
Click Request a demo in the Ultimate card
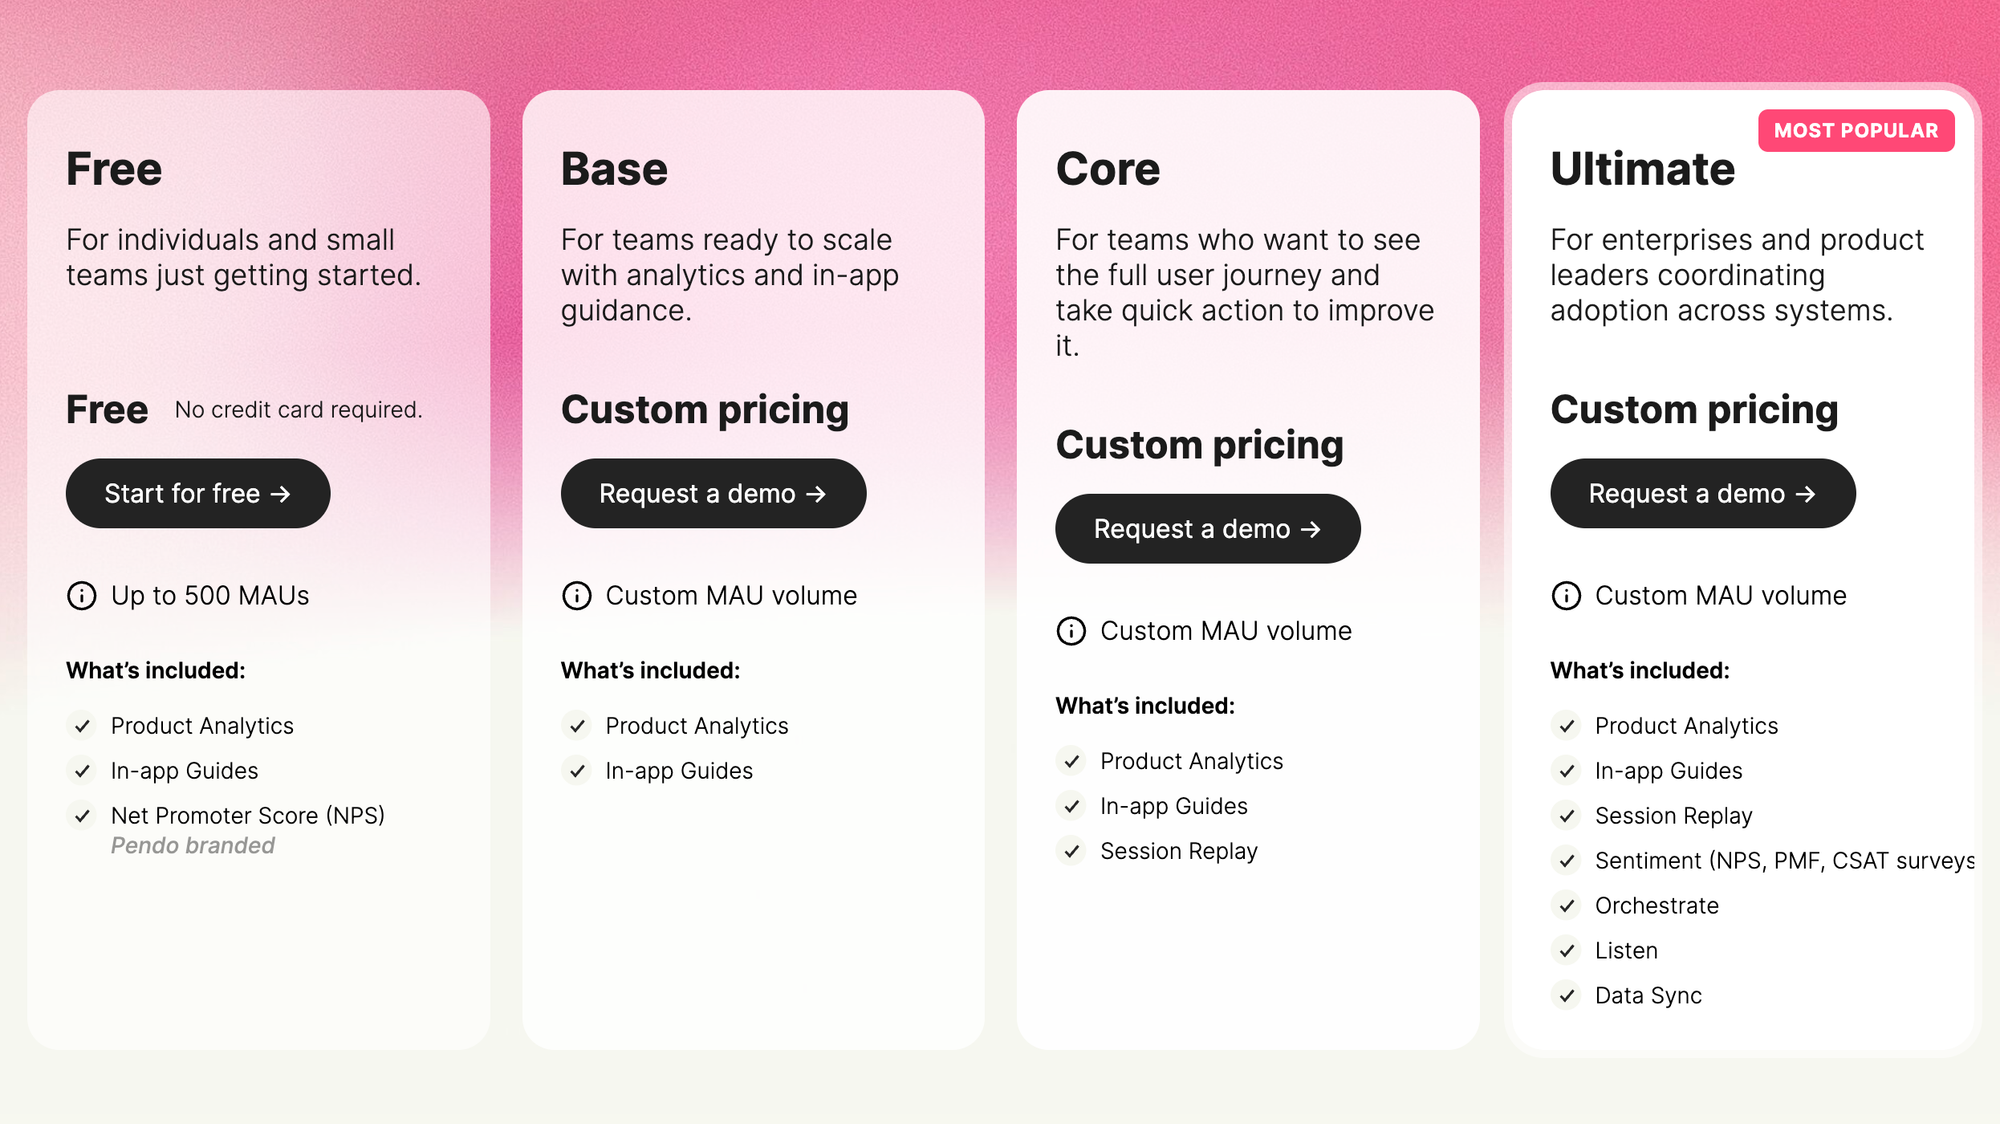coord(1701,493)
